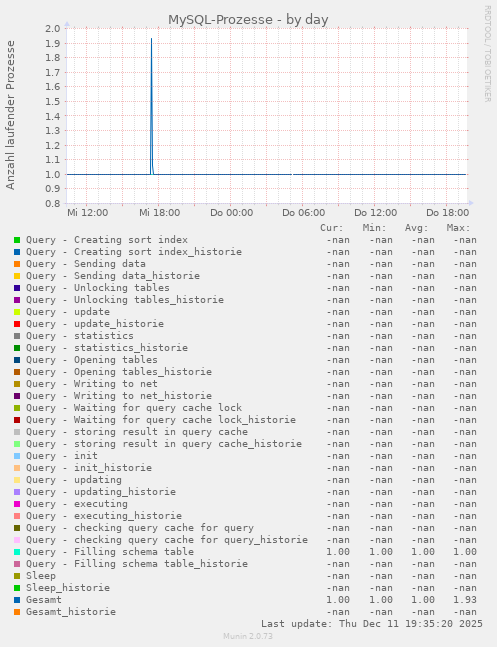Viewport: 497px width, 647px height.
Task: Click the Do 18:00 x-axis label
Action: pyautogui.click(x=447, y=213)
